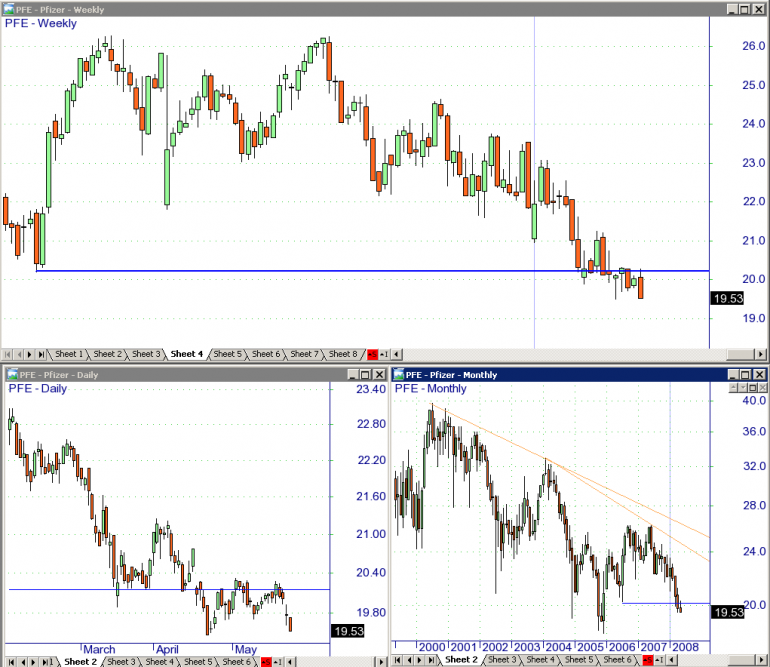Open Sheet 2 tab in Weekly window
Viewport: 770px width, 667px height.
pyautogui.click(x=107, y=354)
